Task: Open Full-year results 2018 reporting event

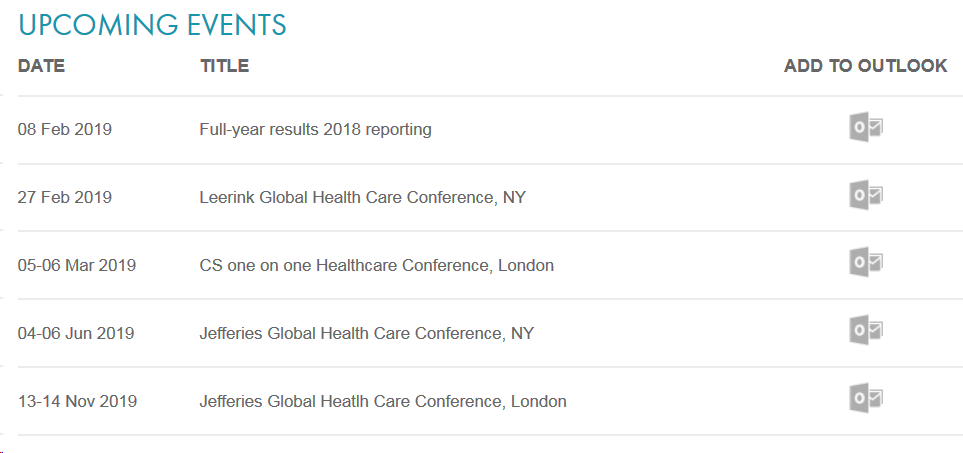Action: pos(315,130)
